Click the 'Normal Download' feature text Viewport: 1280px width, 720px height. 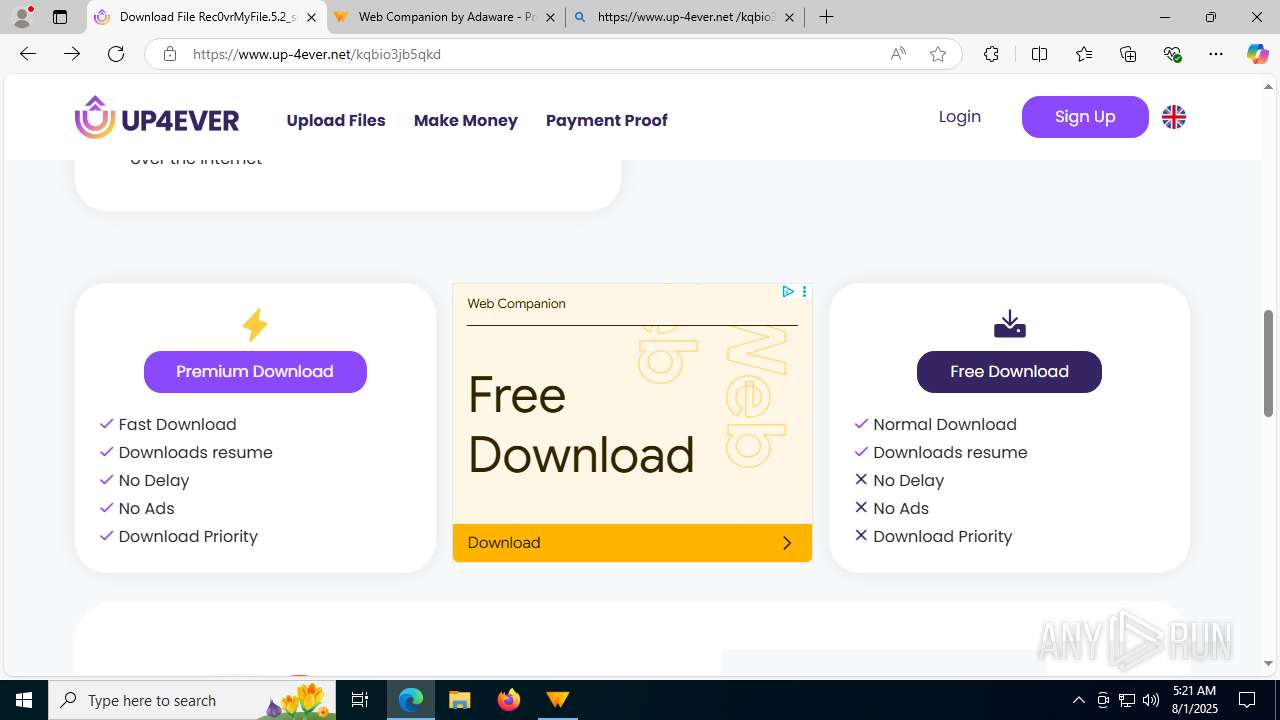pyautogui.click(x=945, y=425)
